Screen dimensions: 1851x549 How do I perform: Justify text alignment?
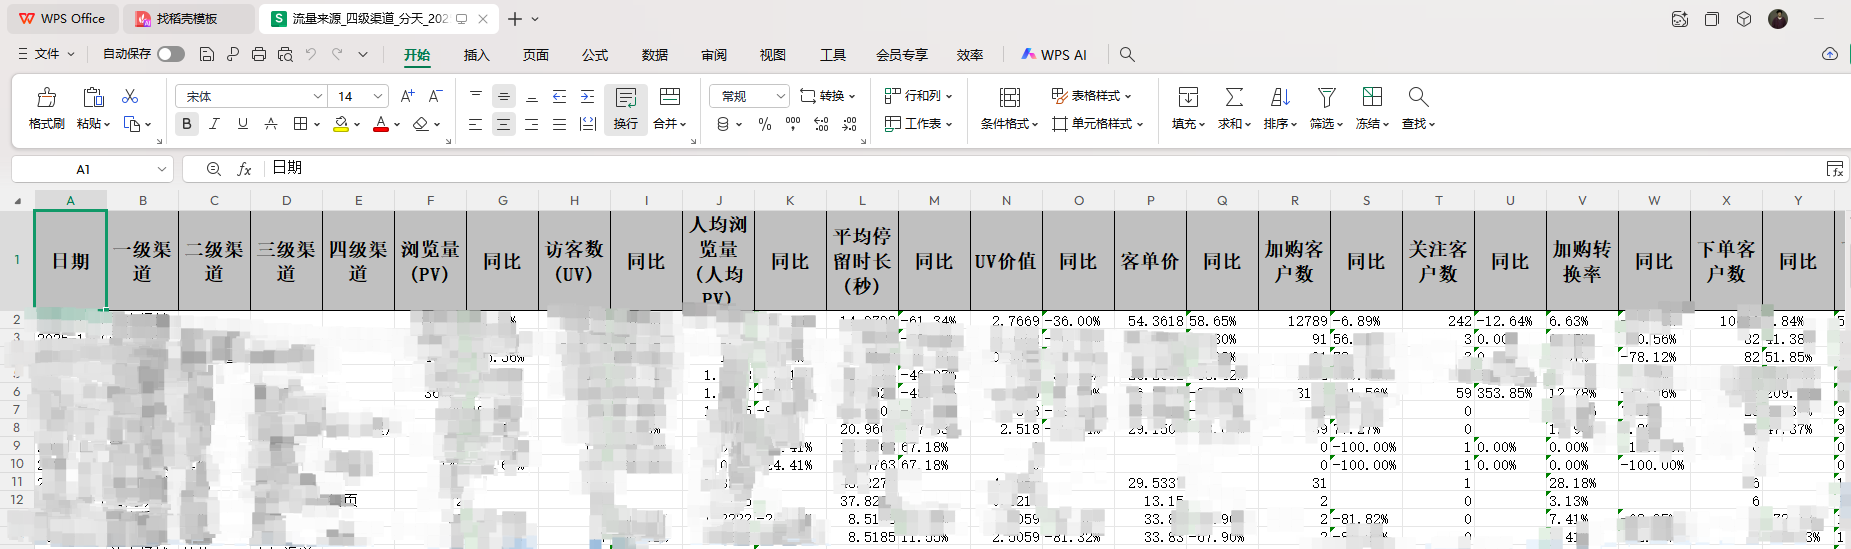click(560, 124)
